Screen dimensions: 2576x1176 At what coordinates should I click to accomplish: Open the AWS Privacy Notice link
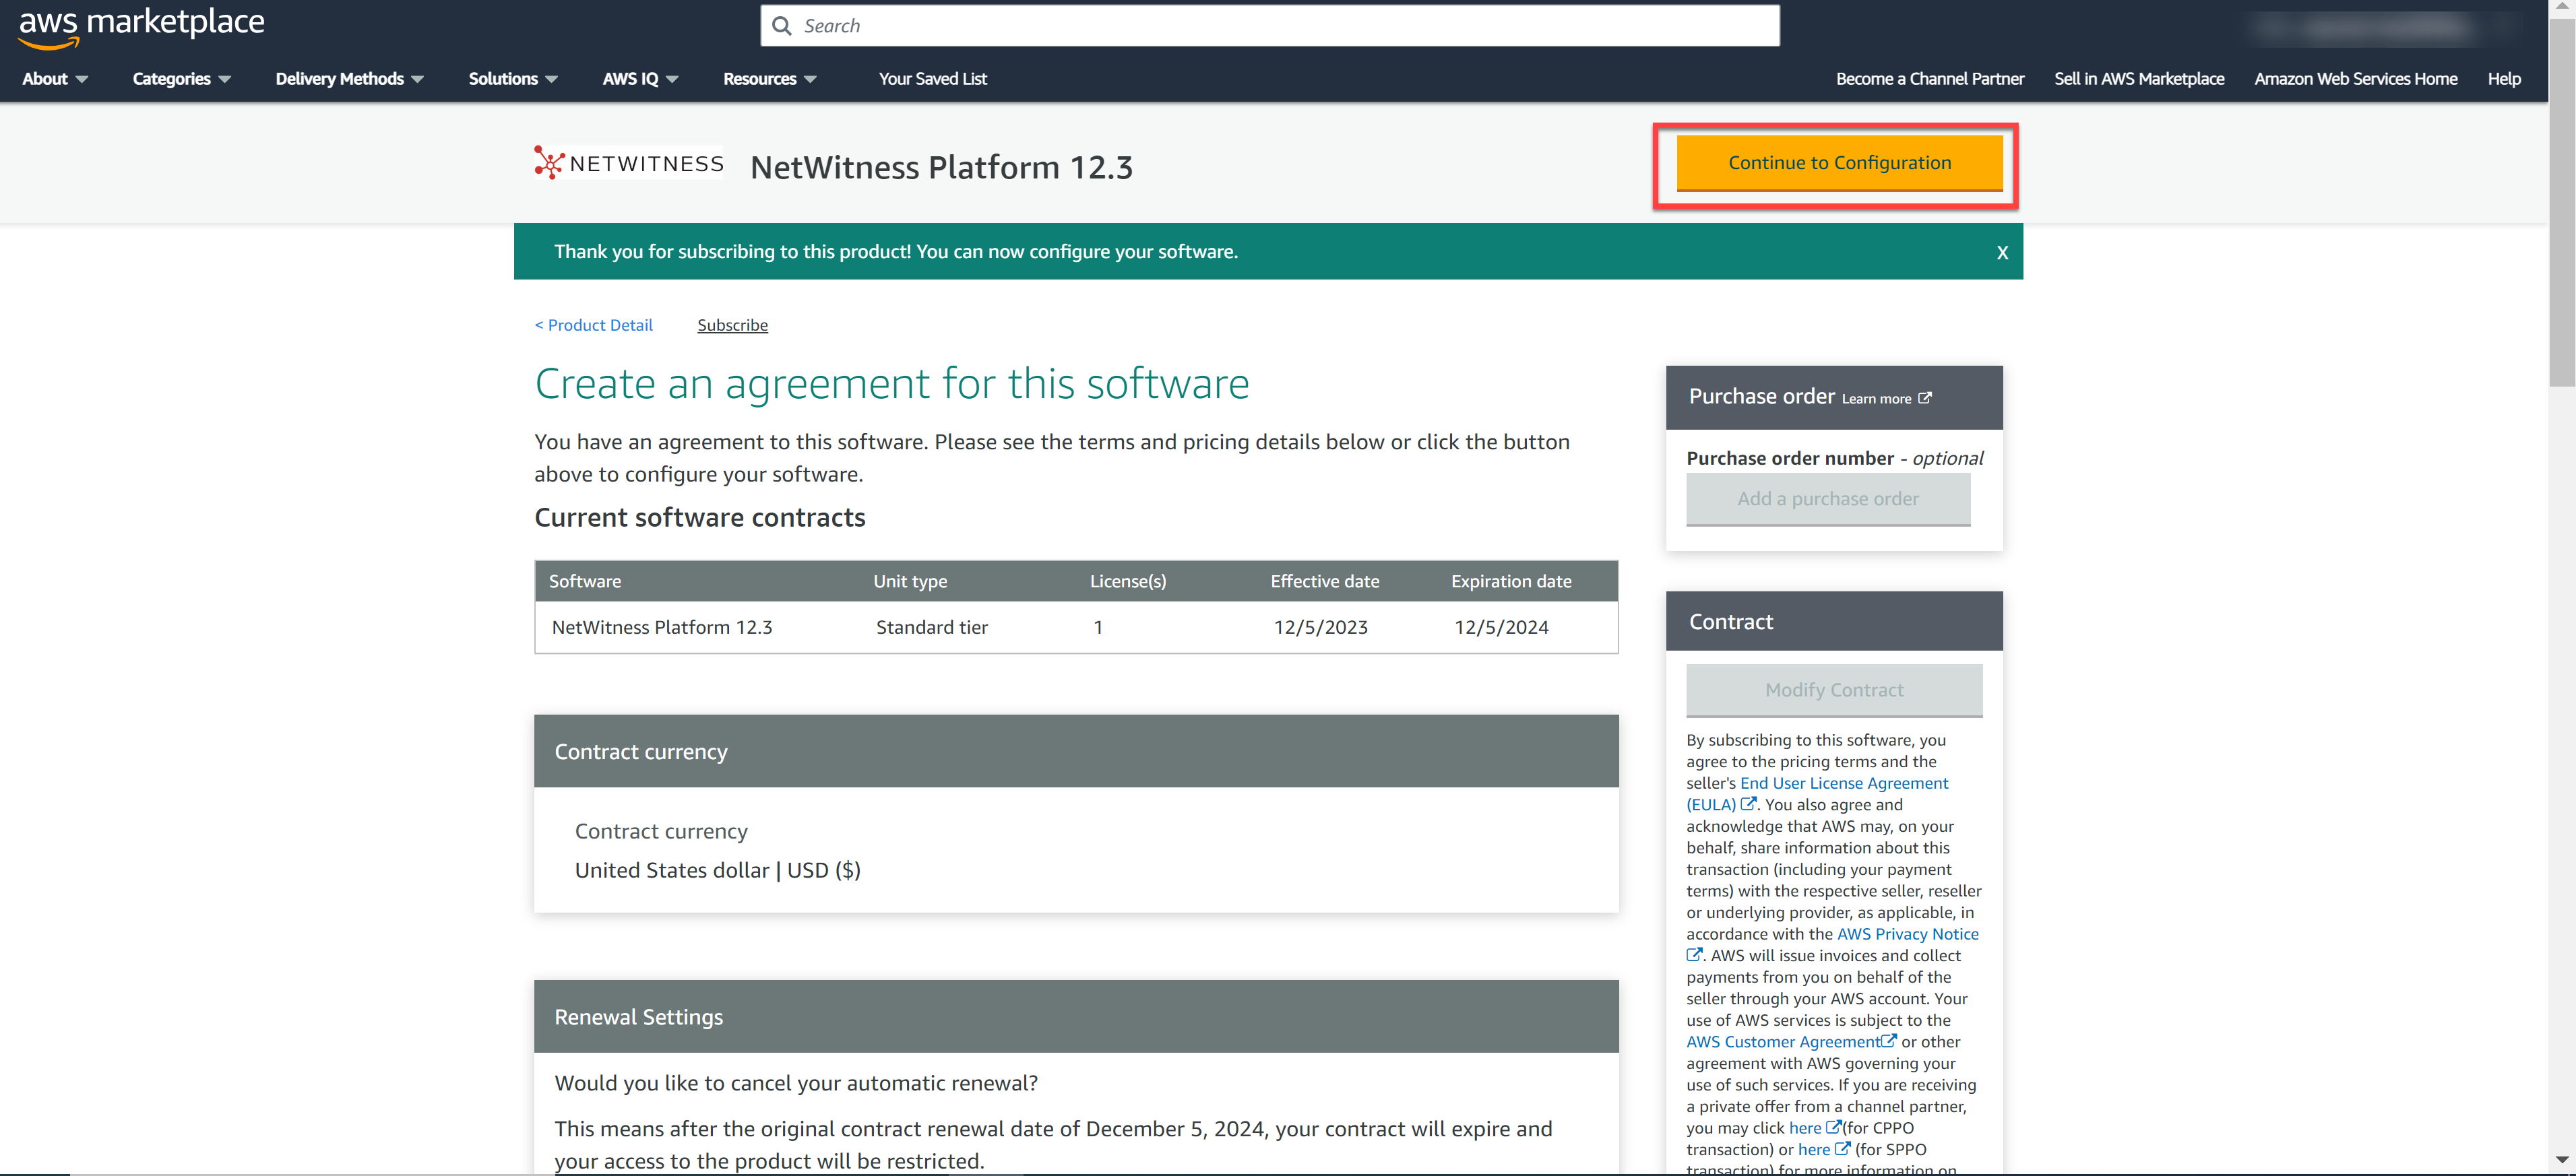coord(1906,933)
